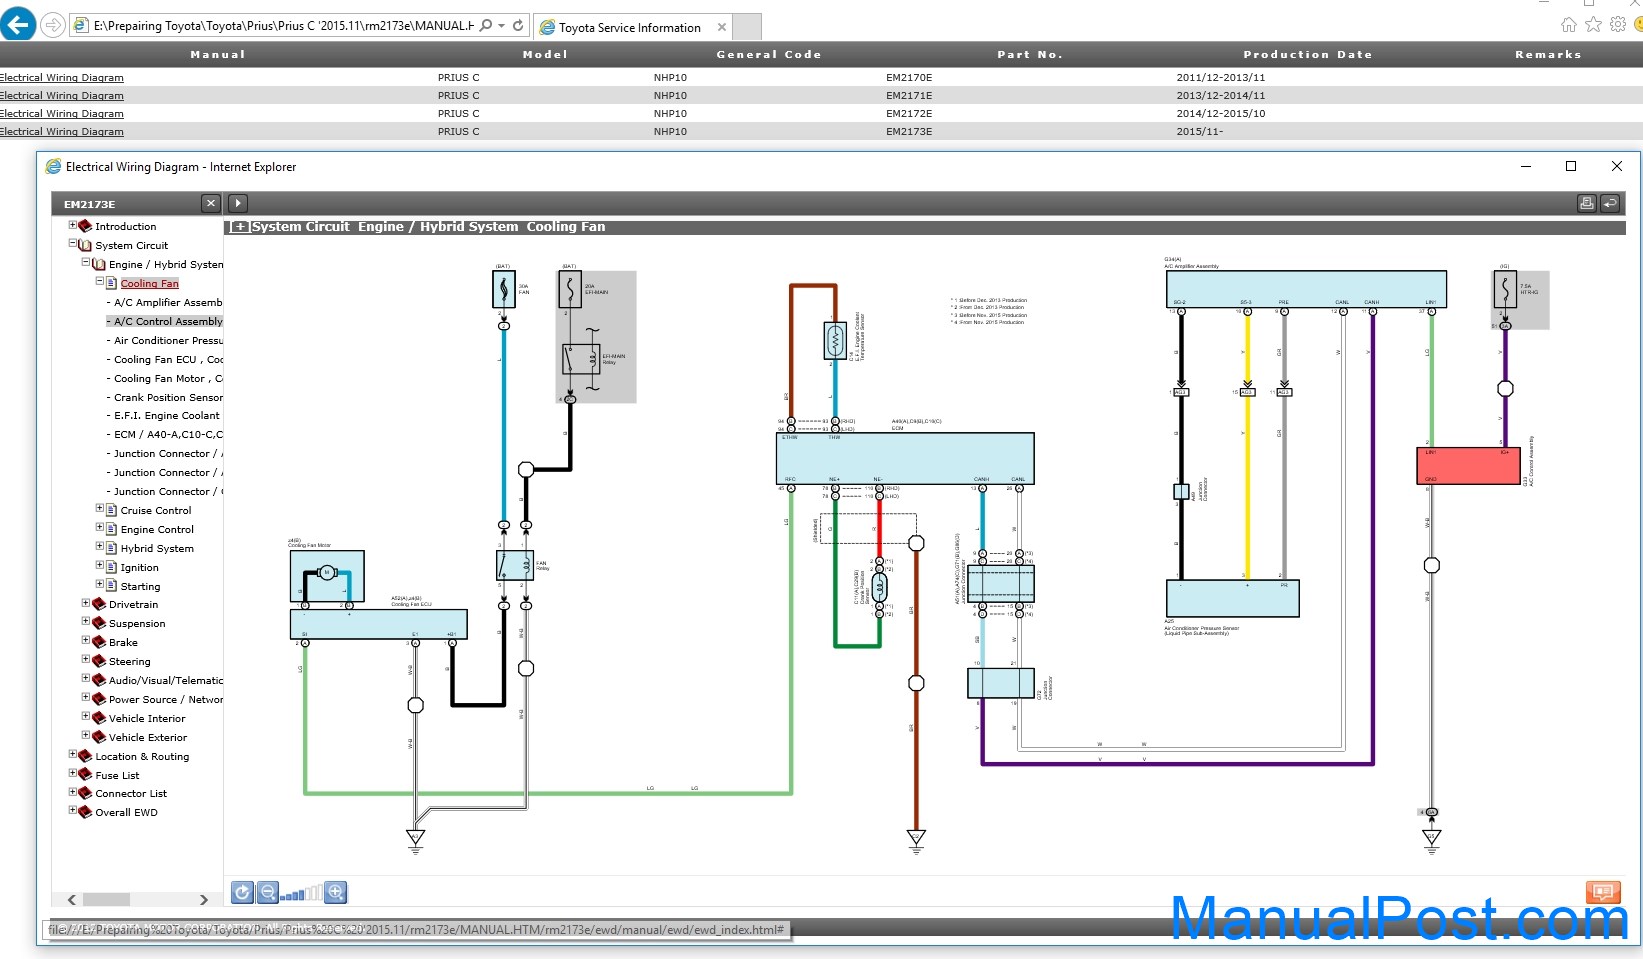Expand the Drivetrain section
The image size is (1643, 959).
coord(86,603)
